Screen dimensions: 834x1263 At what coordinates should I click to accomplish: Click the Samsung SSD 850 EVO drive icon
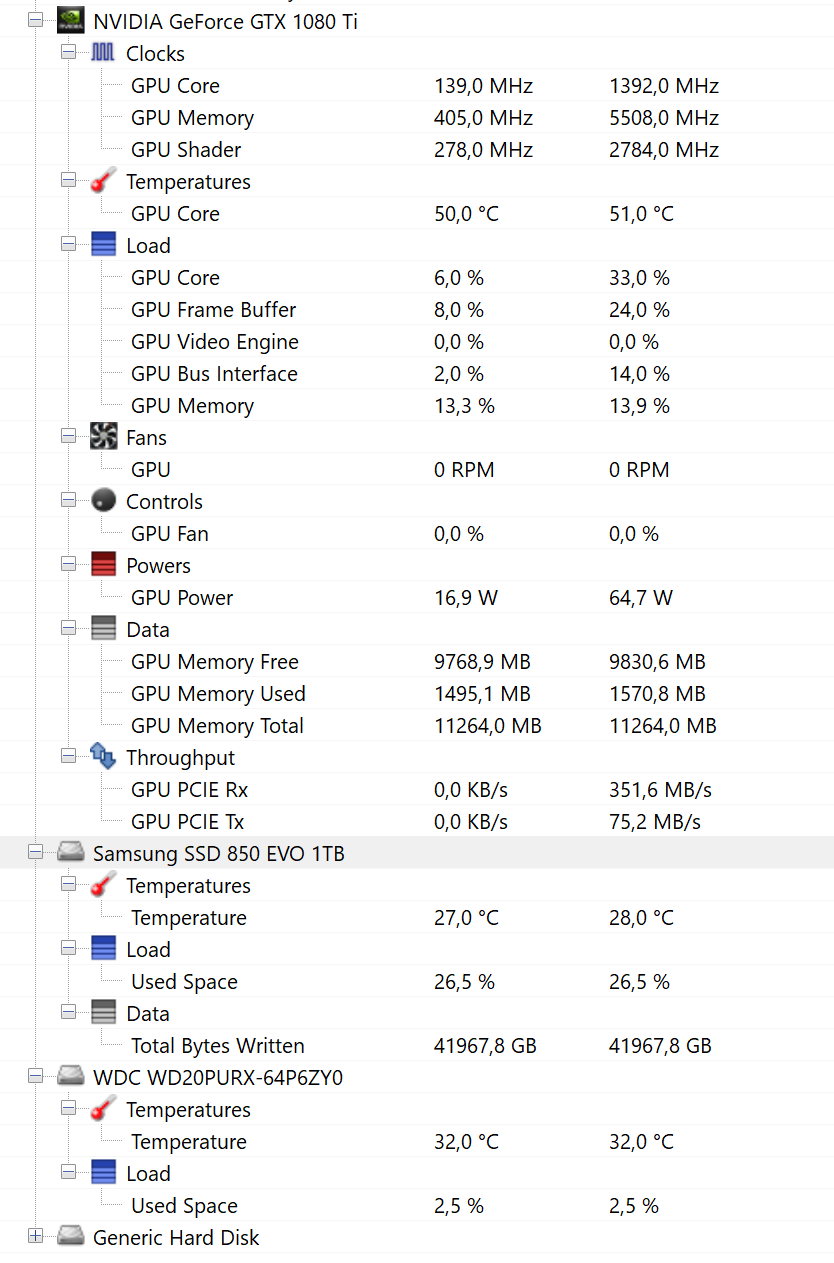[x=70, y=853]
